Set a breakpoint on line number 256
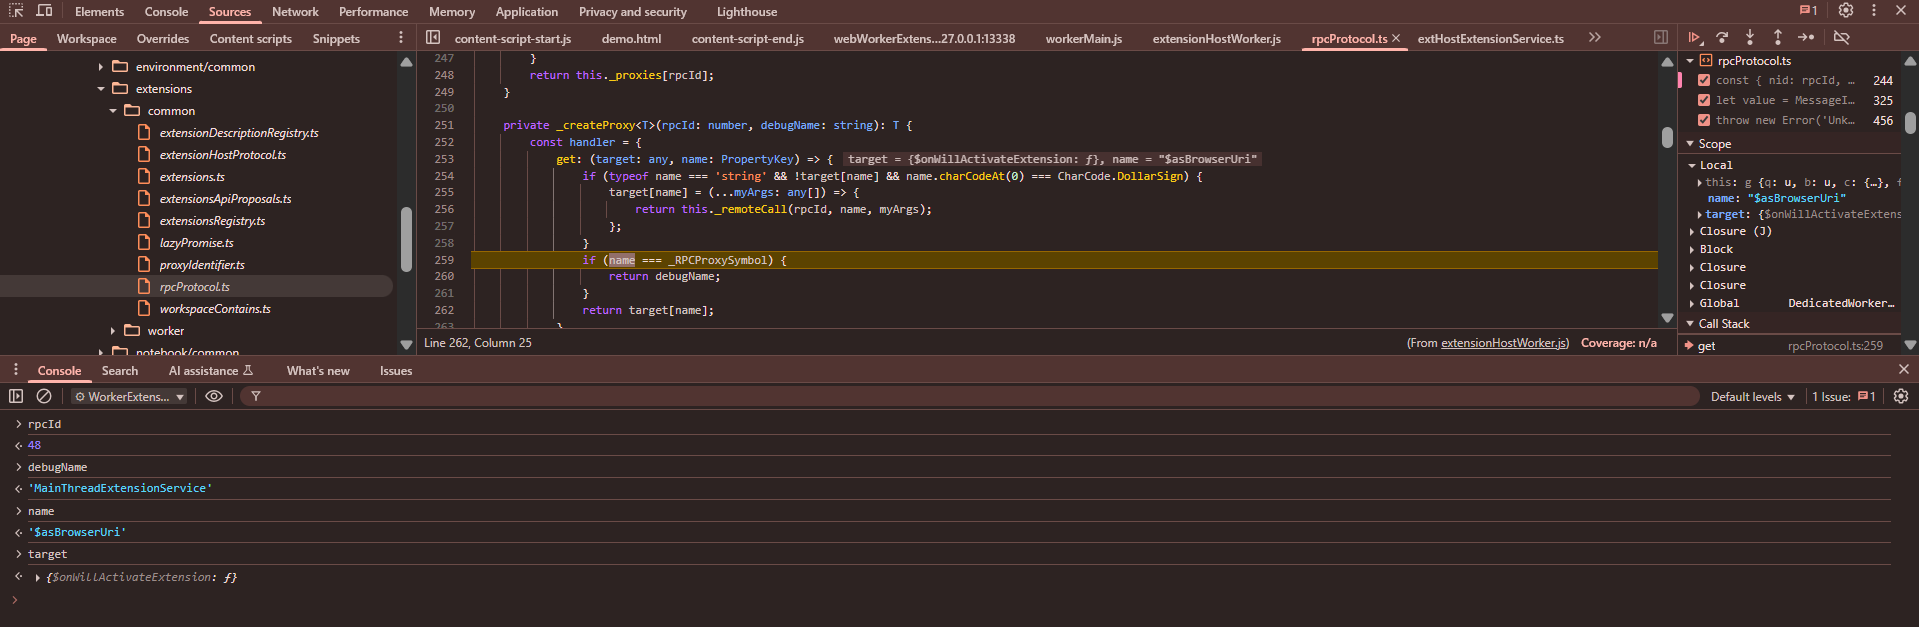This screenshot has height=627, width=1919. (444, 209)
